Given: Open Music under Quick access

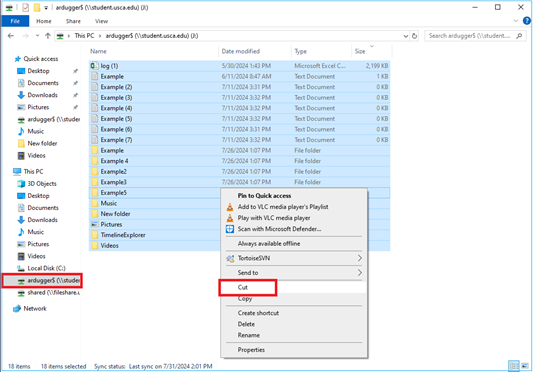Looking at the screenshot, I should point(35,131).
